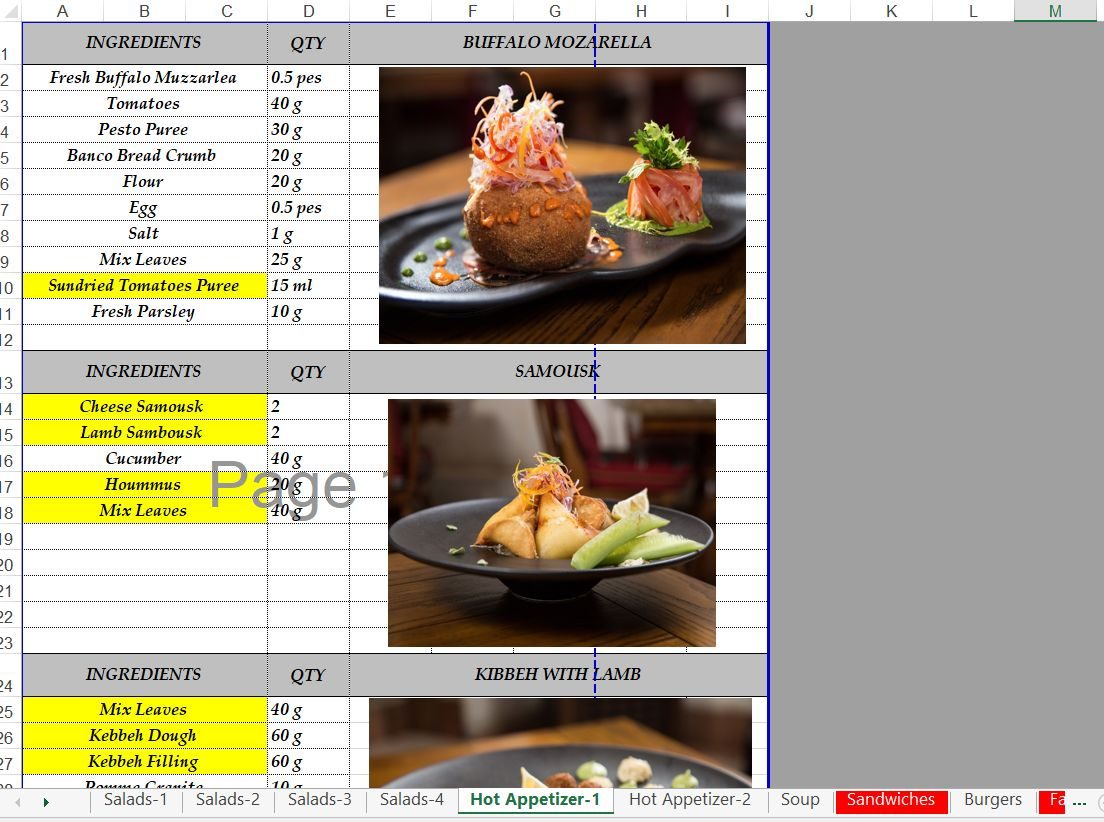Click the 'BUFFALO MOZARELLA' title cell
Image resolution: width=1104 pixels, height=822 pixels.
click(558, 43)
